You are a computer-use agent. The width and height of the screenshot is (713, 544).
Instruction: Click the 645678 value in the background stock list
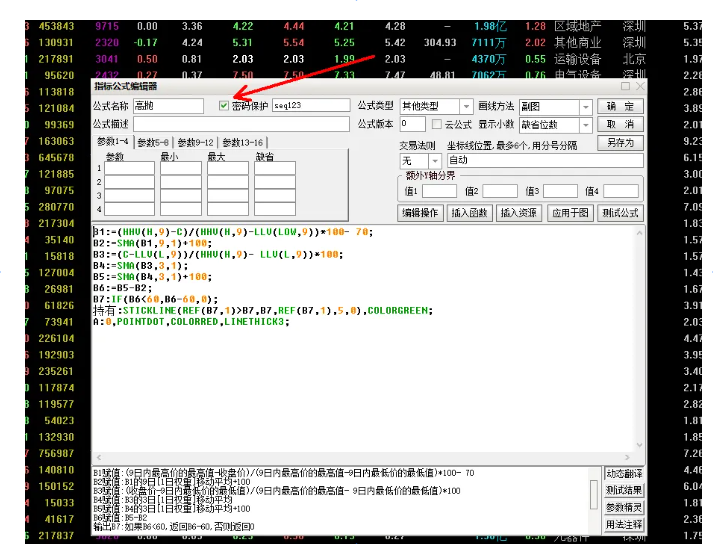coord(56,158)
